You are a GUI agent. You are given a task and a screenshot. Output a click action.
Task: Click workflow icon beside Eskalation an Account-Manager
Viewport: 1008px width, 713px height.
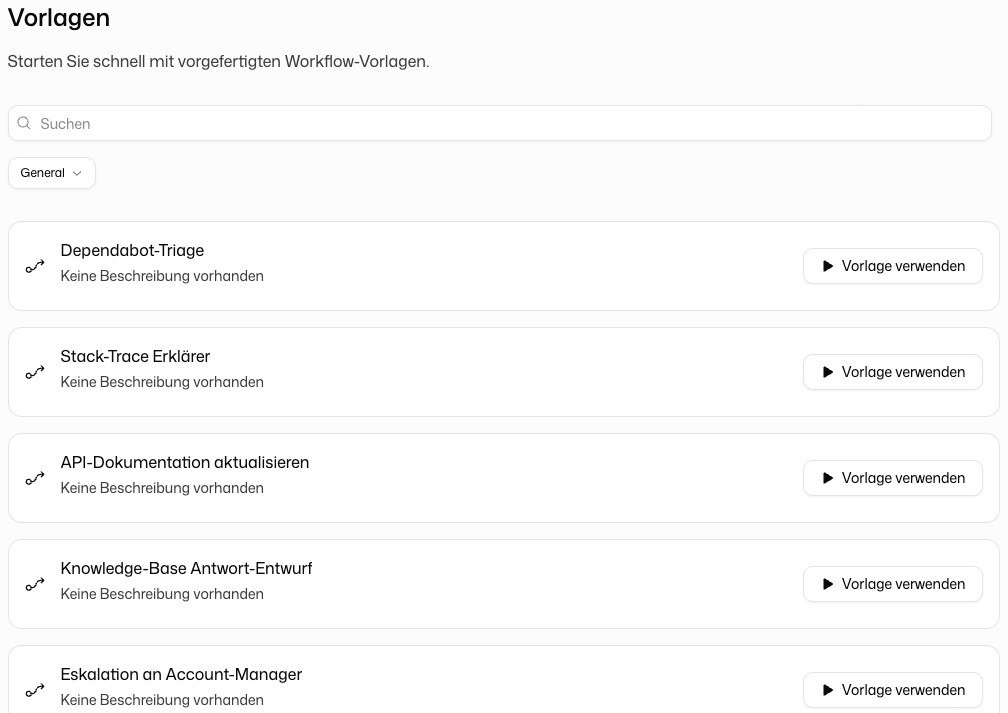pyautogui.click(x=35, y=690)
